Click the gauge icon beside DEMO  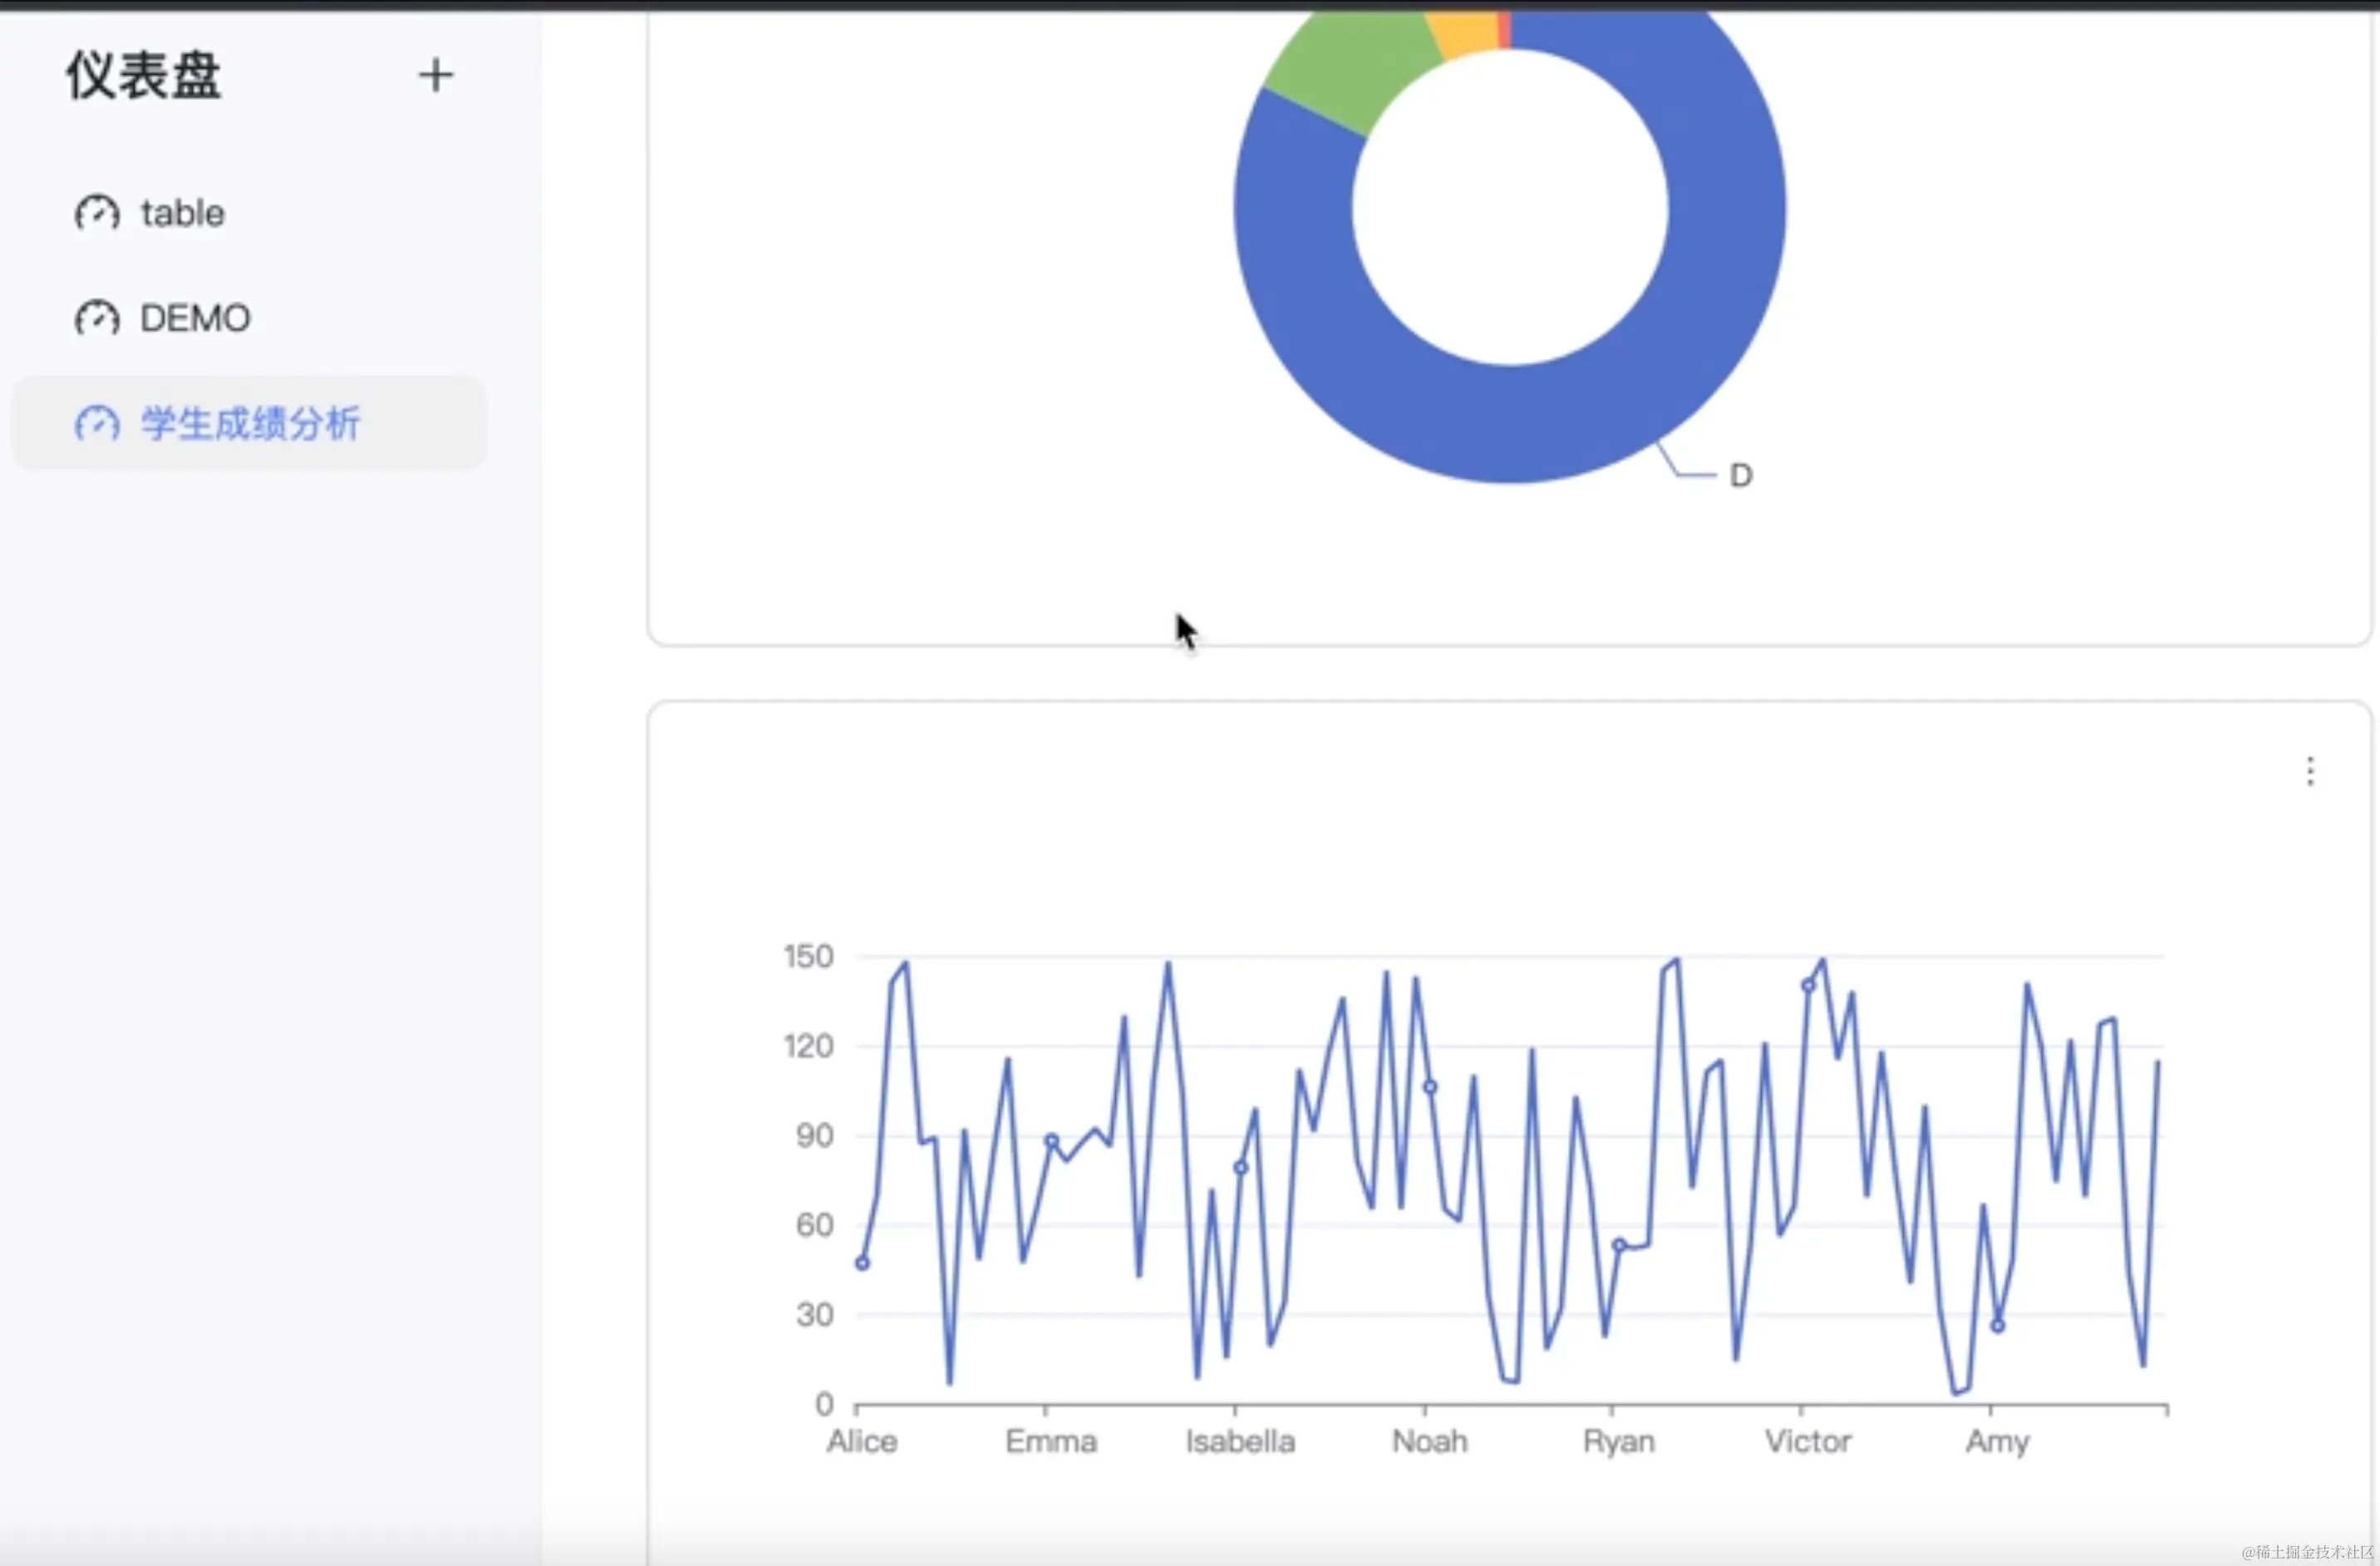pyautogui.click(x=97, y=318)
